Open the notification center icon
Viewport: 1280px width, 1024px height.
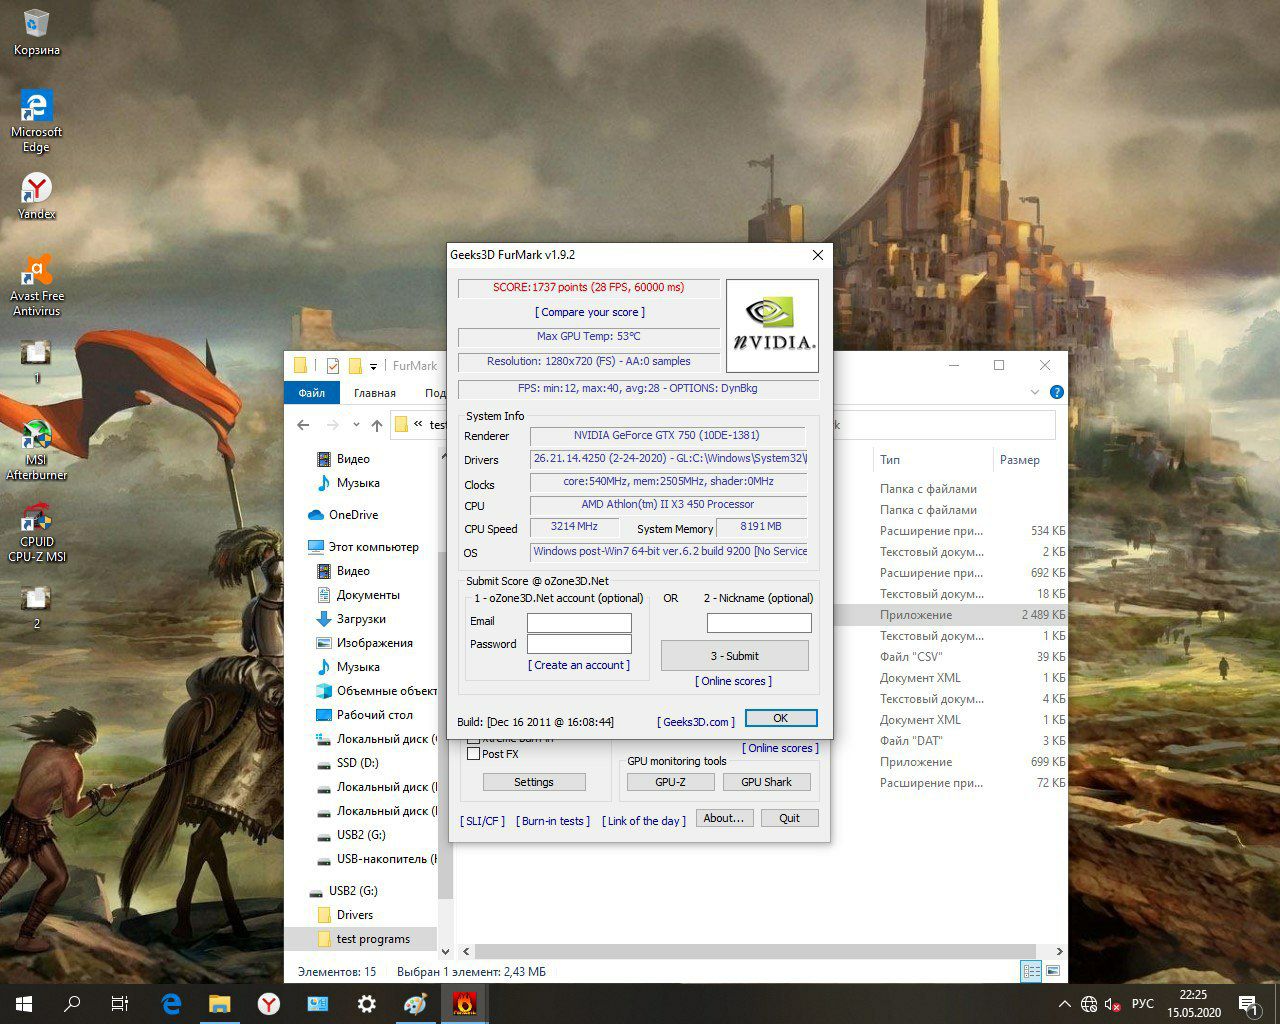coord(1248,1004)
